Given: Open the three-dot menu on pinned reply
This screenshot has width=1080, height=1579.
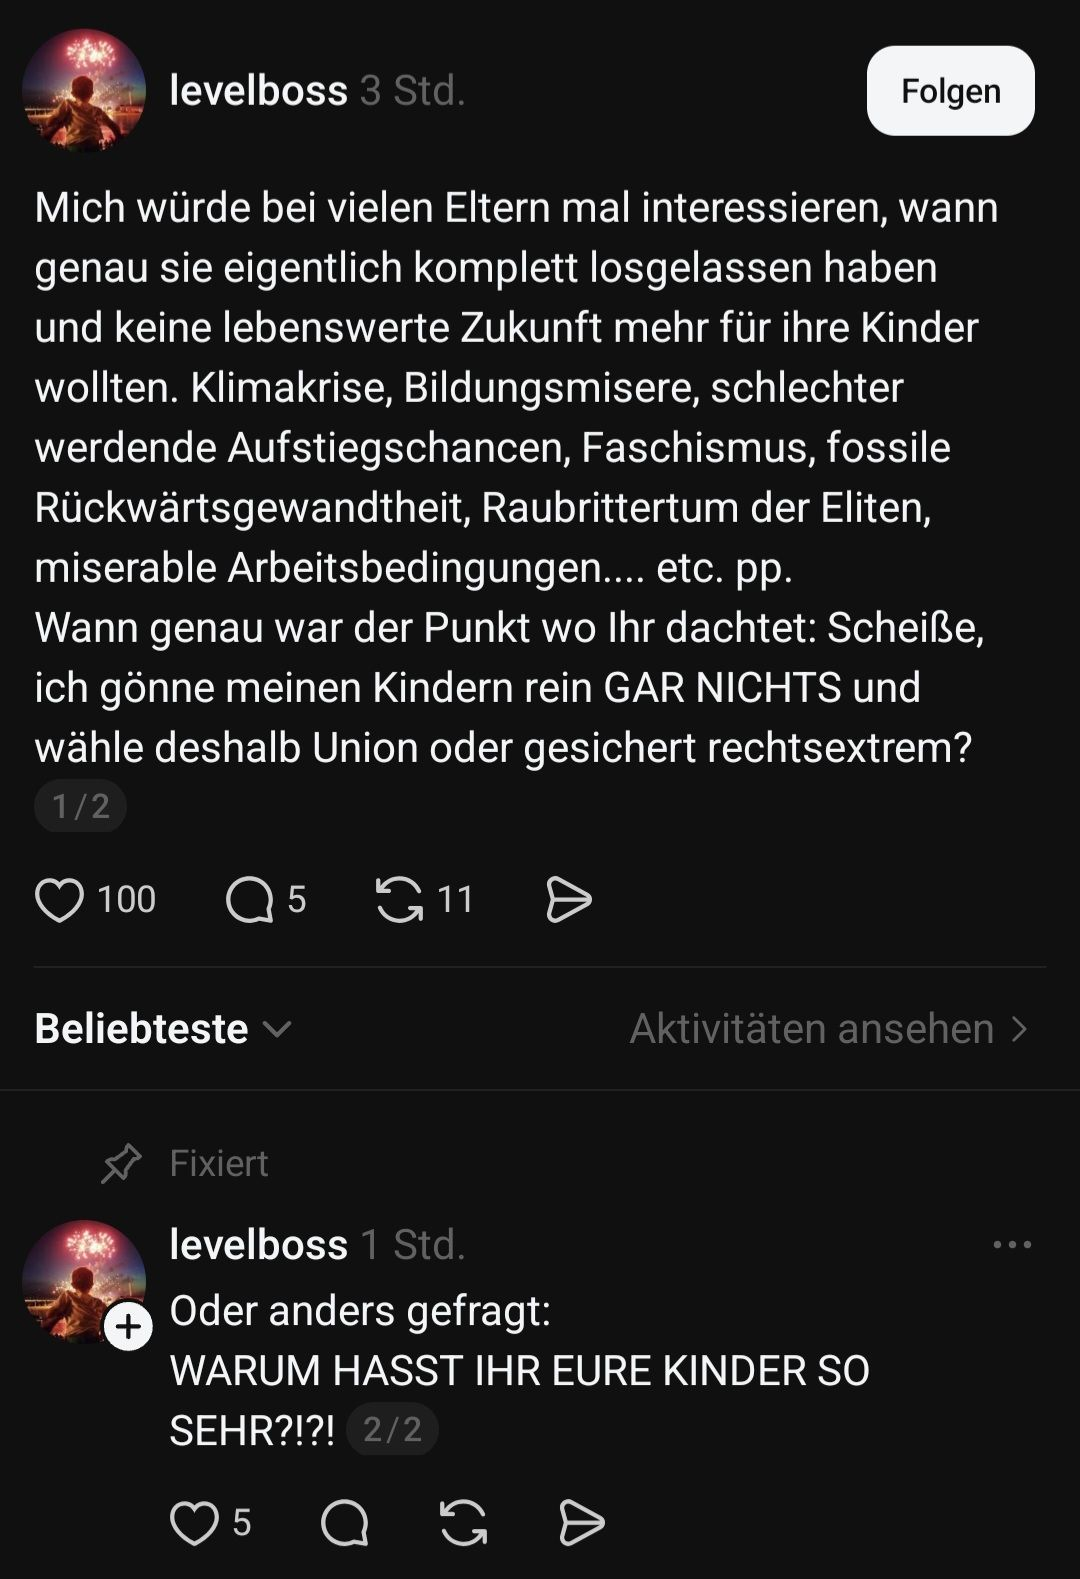Looking at the screenshot, I should pos(1012,1245).
